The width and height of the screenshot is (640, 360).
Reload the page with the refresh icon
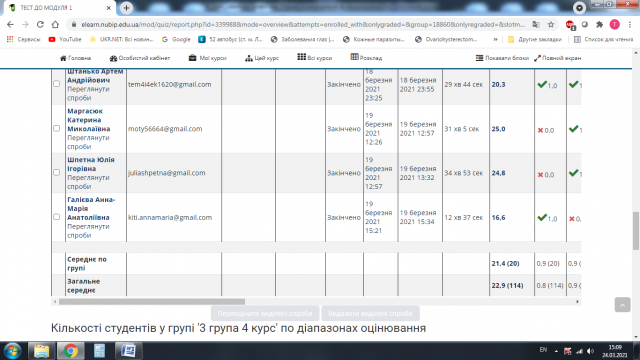(x=40, y=24)
